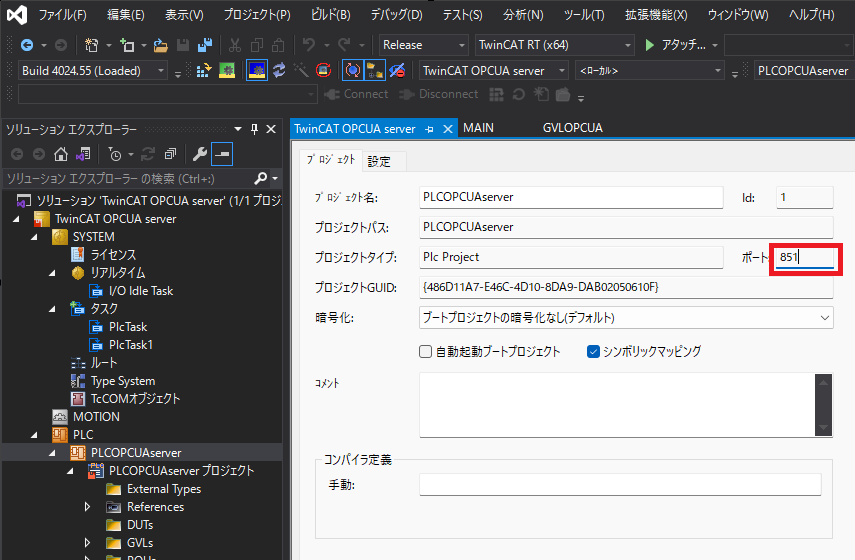Select the Type System tree item
Screen dimensions: 855x560
pos(123,381)
